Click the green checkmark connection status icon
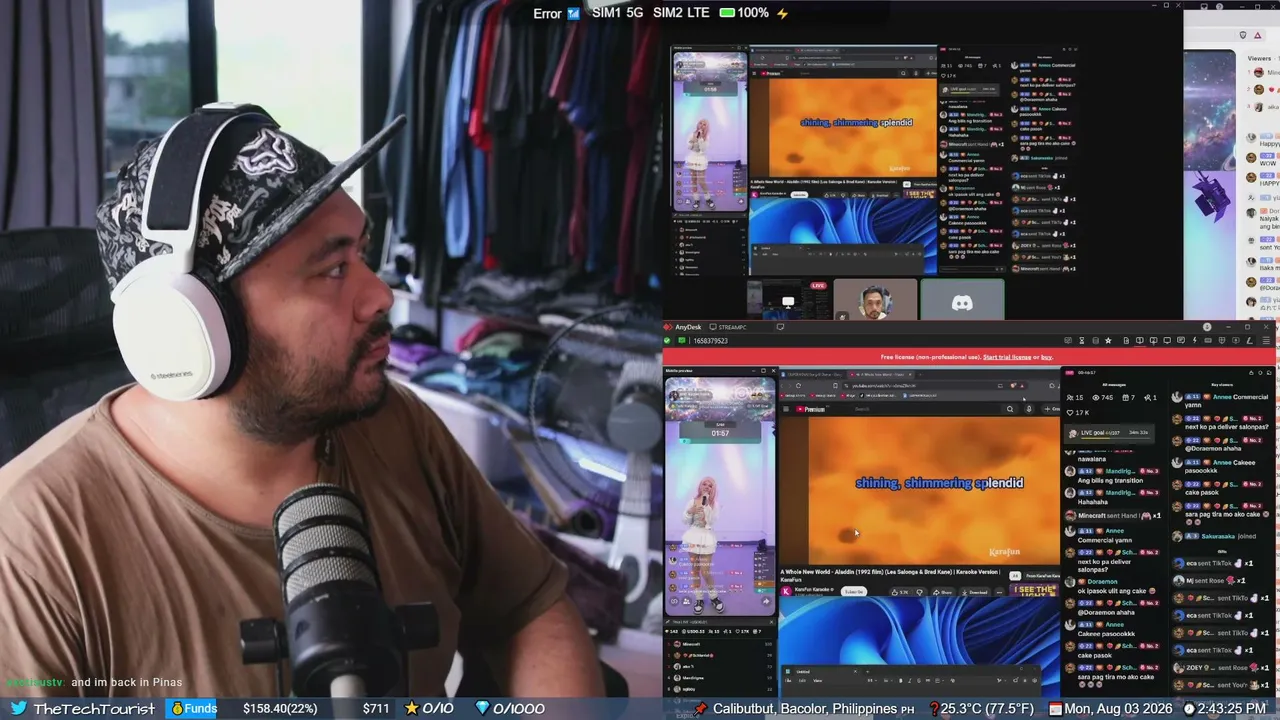The height and width of the screenshot is (720, 1280). (667, 341)
